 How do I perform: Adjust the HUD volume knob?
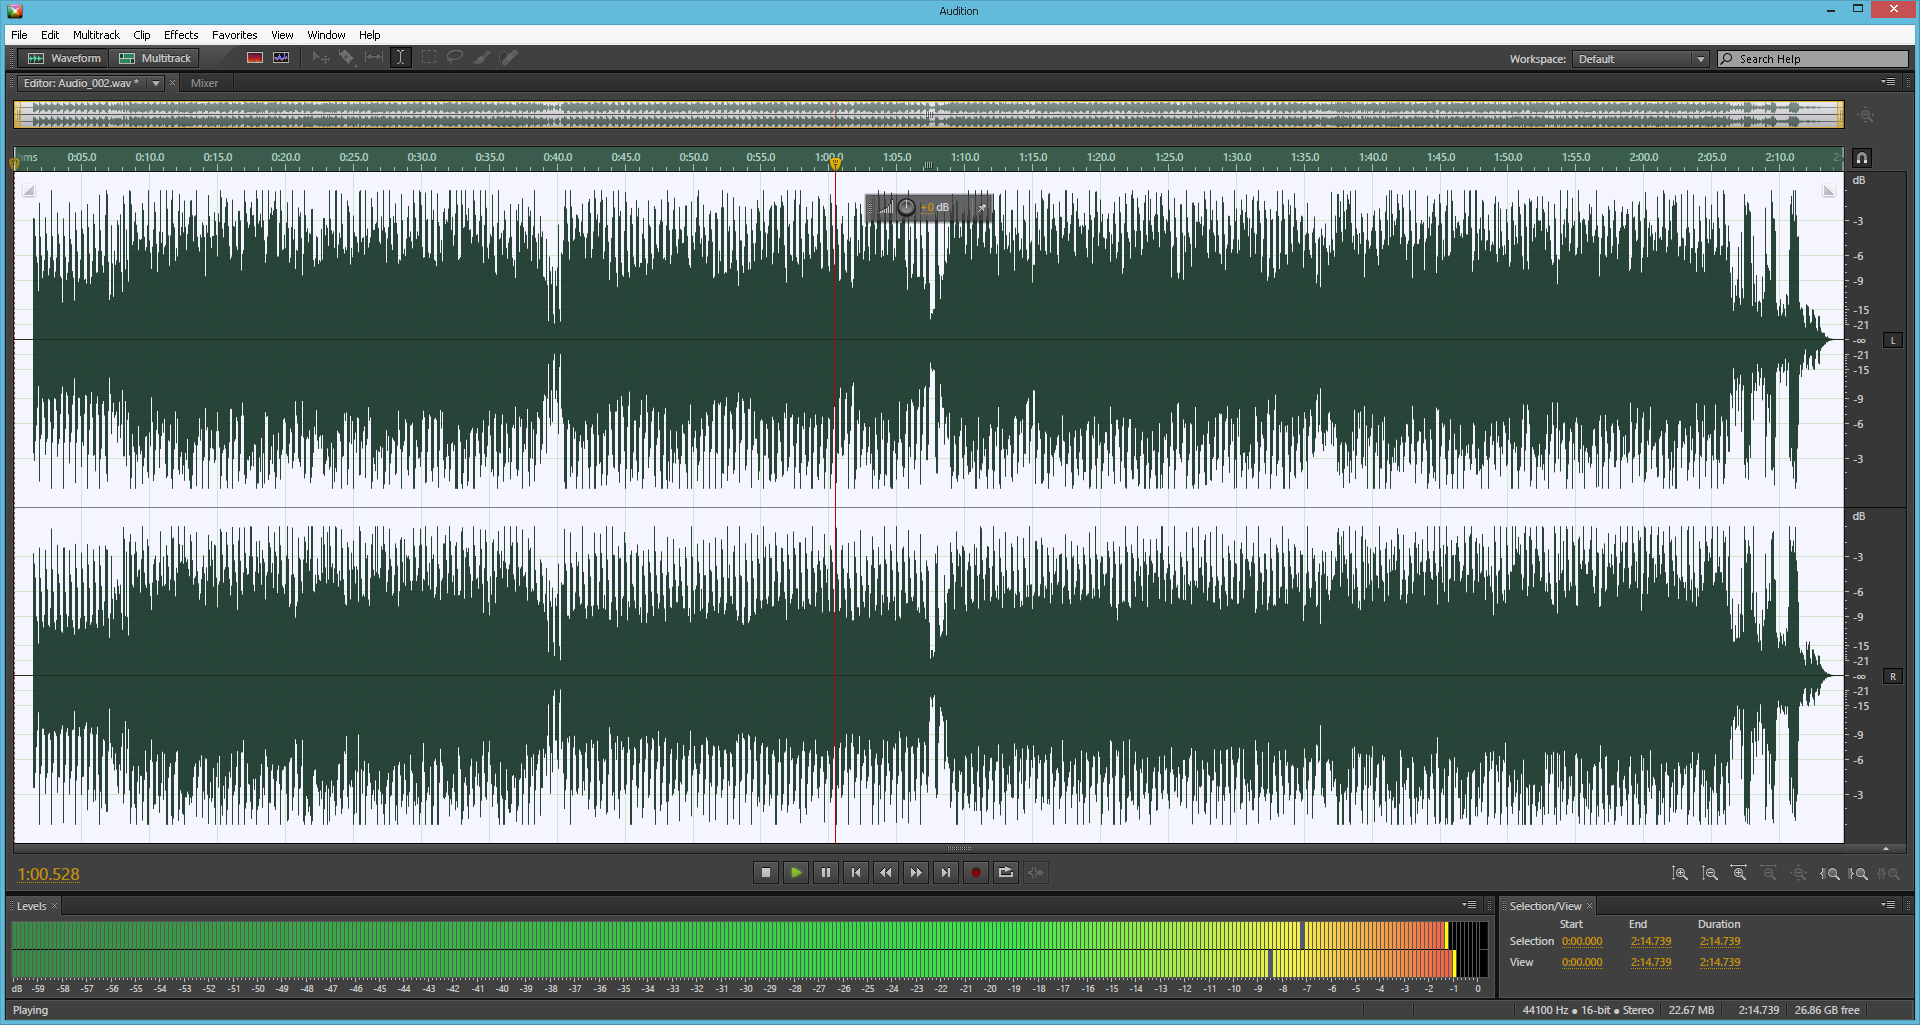[x=906, y=207]
